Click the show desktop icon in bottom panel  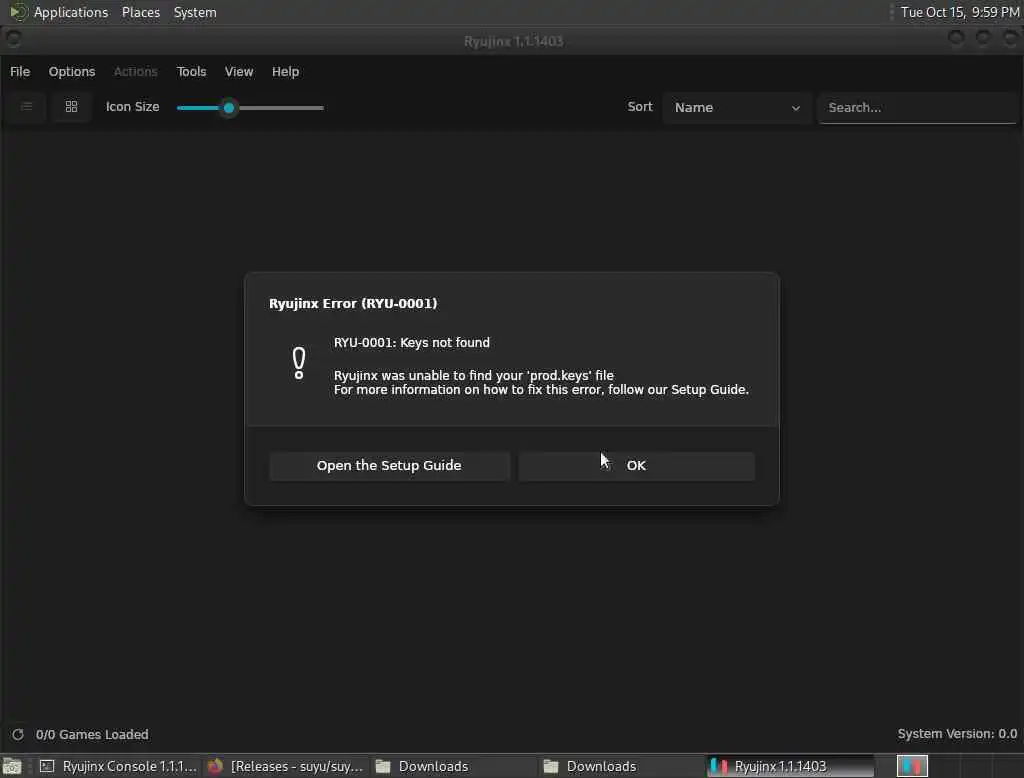point(12,766)
